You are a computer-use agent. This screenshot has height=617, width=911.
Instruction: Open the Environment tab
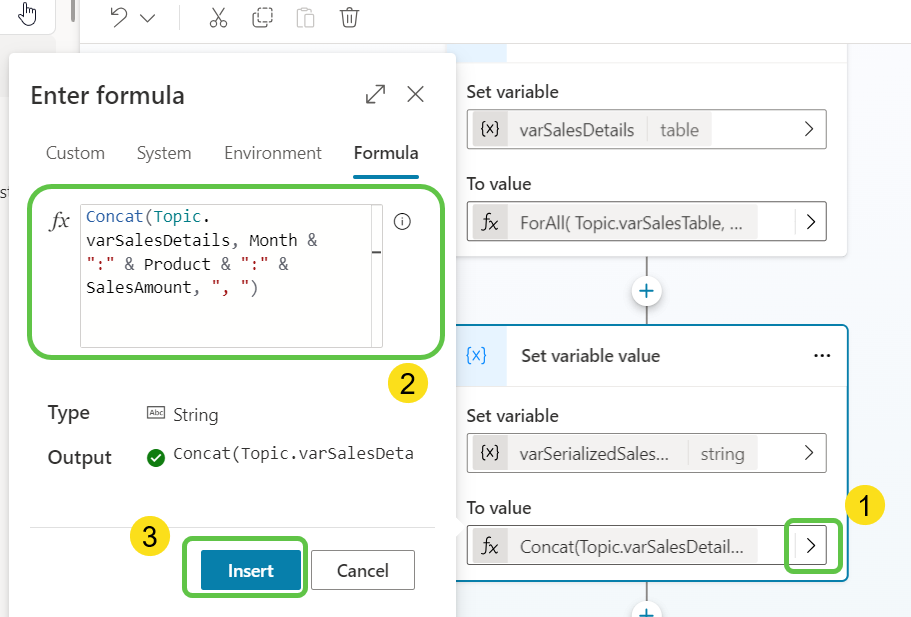pyautogui.click(x=273, y=153)
